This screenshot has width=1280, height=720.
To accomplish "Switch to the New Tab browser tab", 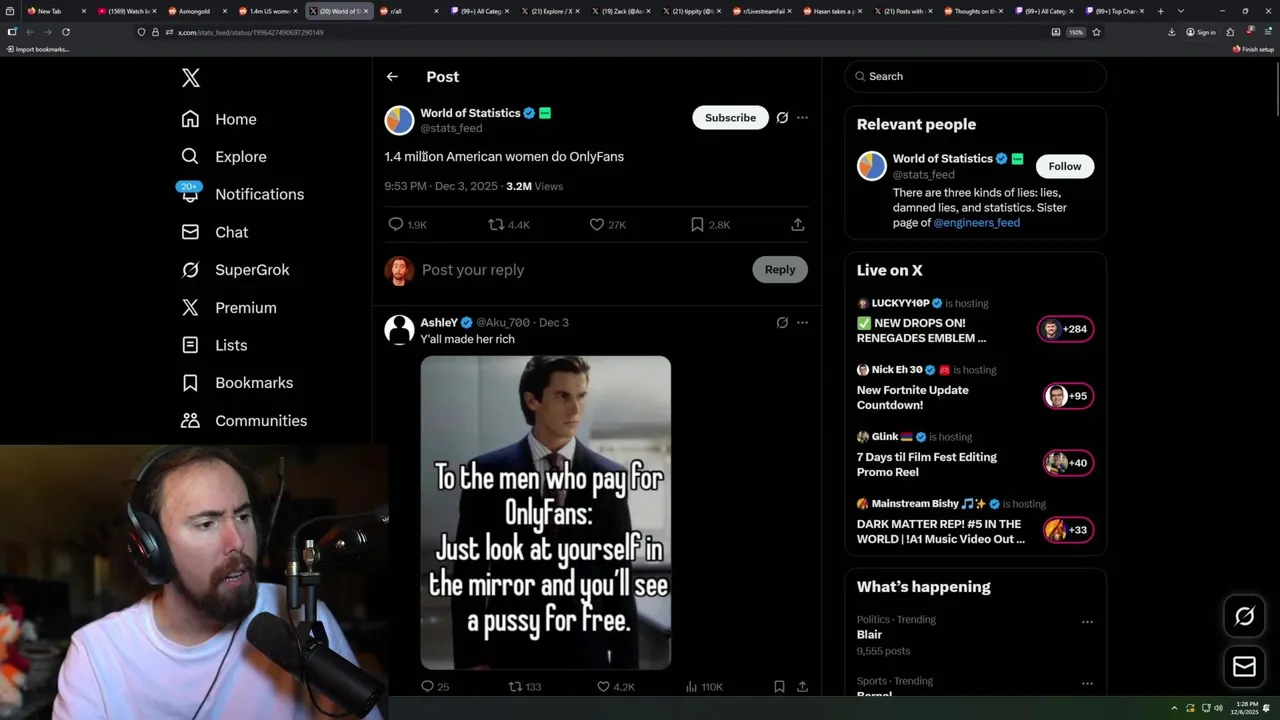I will (55, 11).
